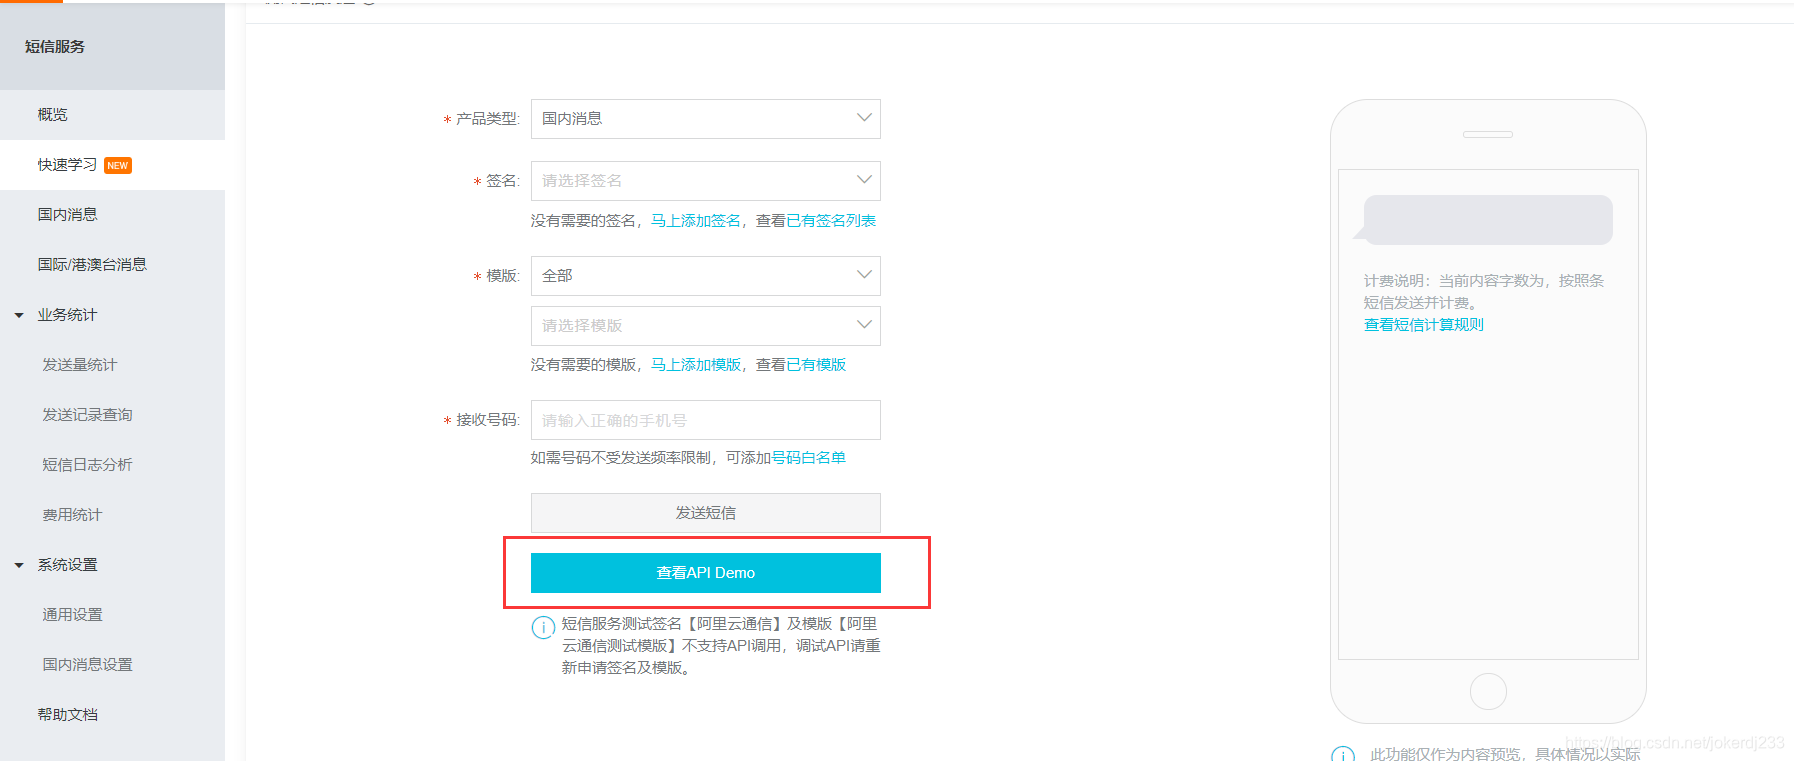Click the 短信服务 sidebar header

pos(55,47)
